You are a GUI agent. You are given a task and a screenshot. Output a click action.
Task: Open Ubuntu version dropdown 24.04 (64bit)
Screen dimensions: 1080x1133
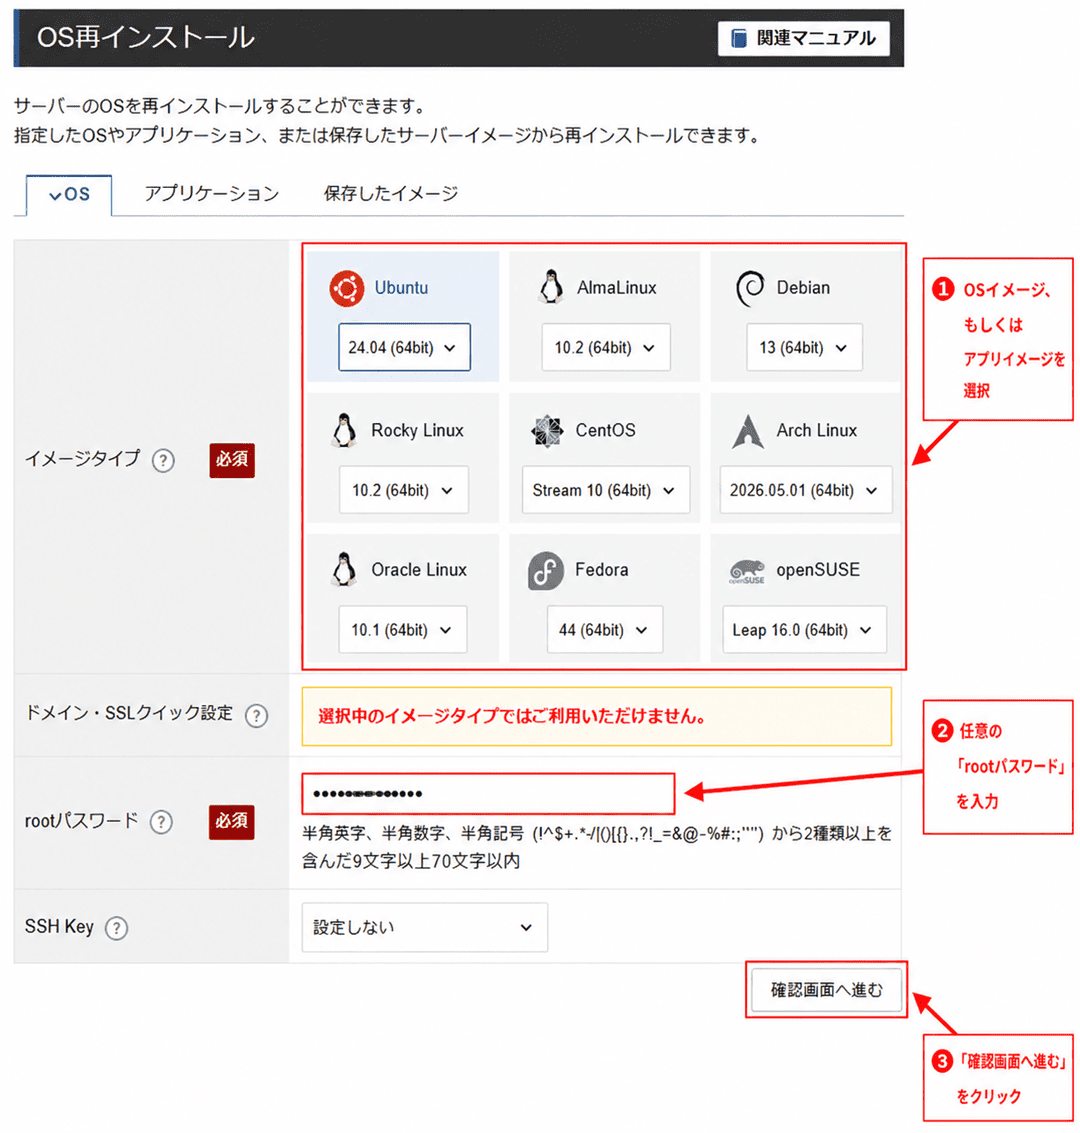pyautogui.click(x=405, y=348)
